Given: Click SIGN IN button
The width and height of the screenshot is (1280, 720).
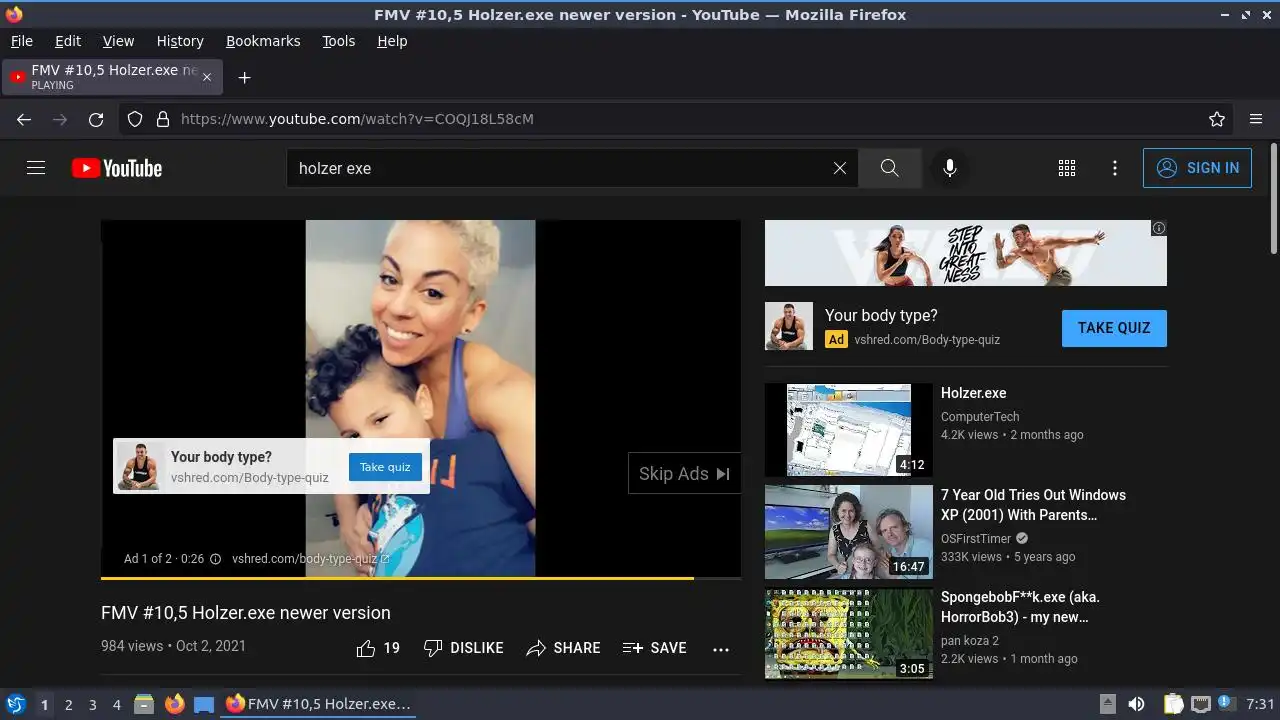Looking at the screenshot, I should click(1197, 168).
